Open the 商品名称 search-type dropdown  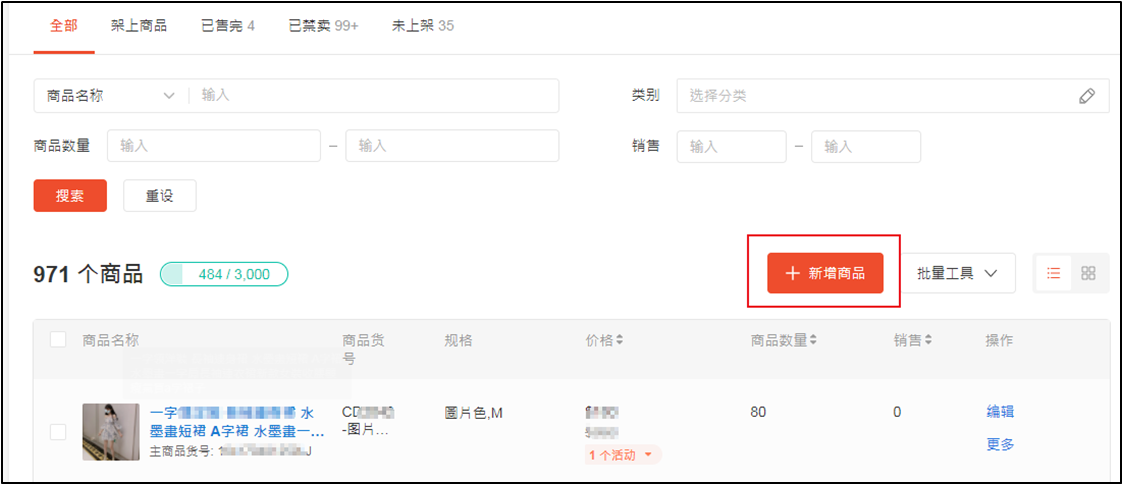[111, 96]
